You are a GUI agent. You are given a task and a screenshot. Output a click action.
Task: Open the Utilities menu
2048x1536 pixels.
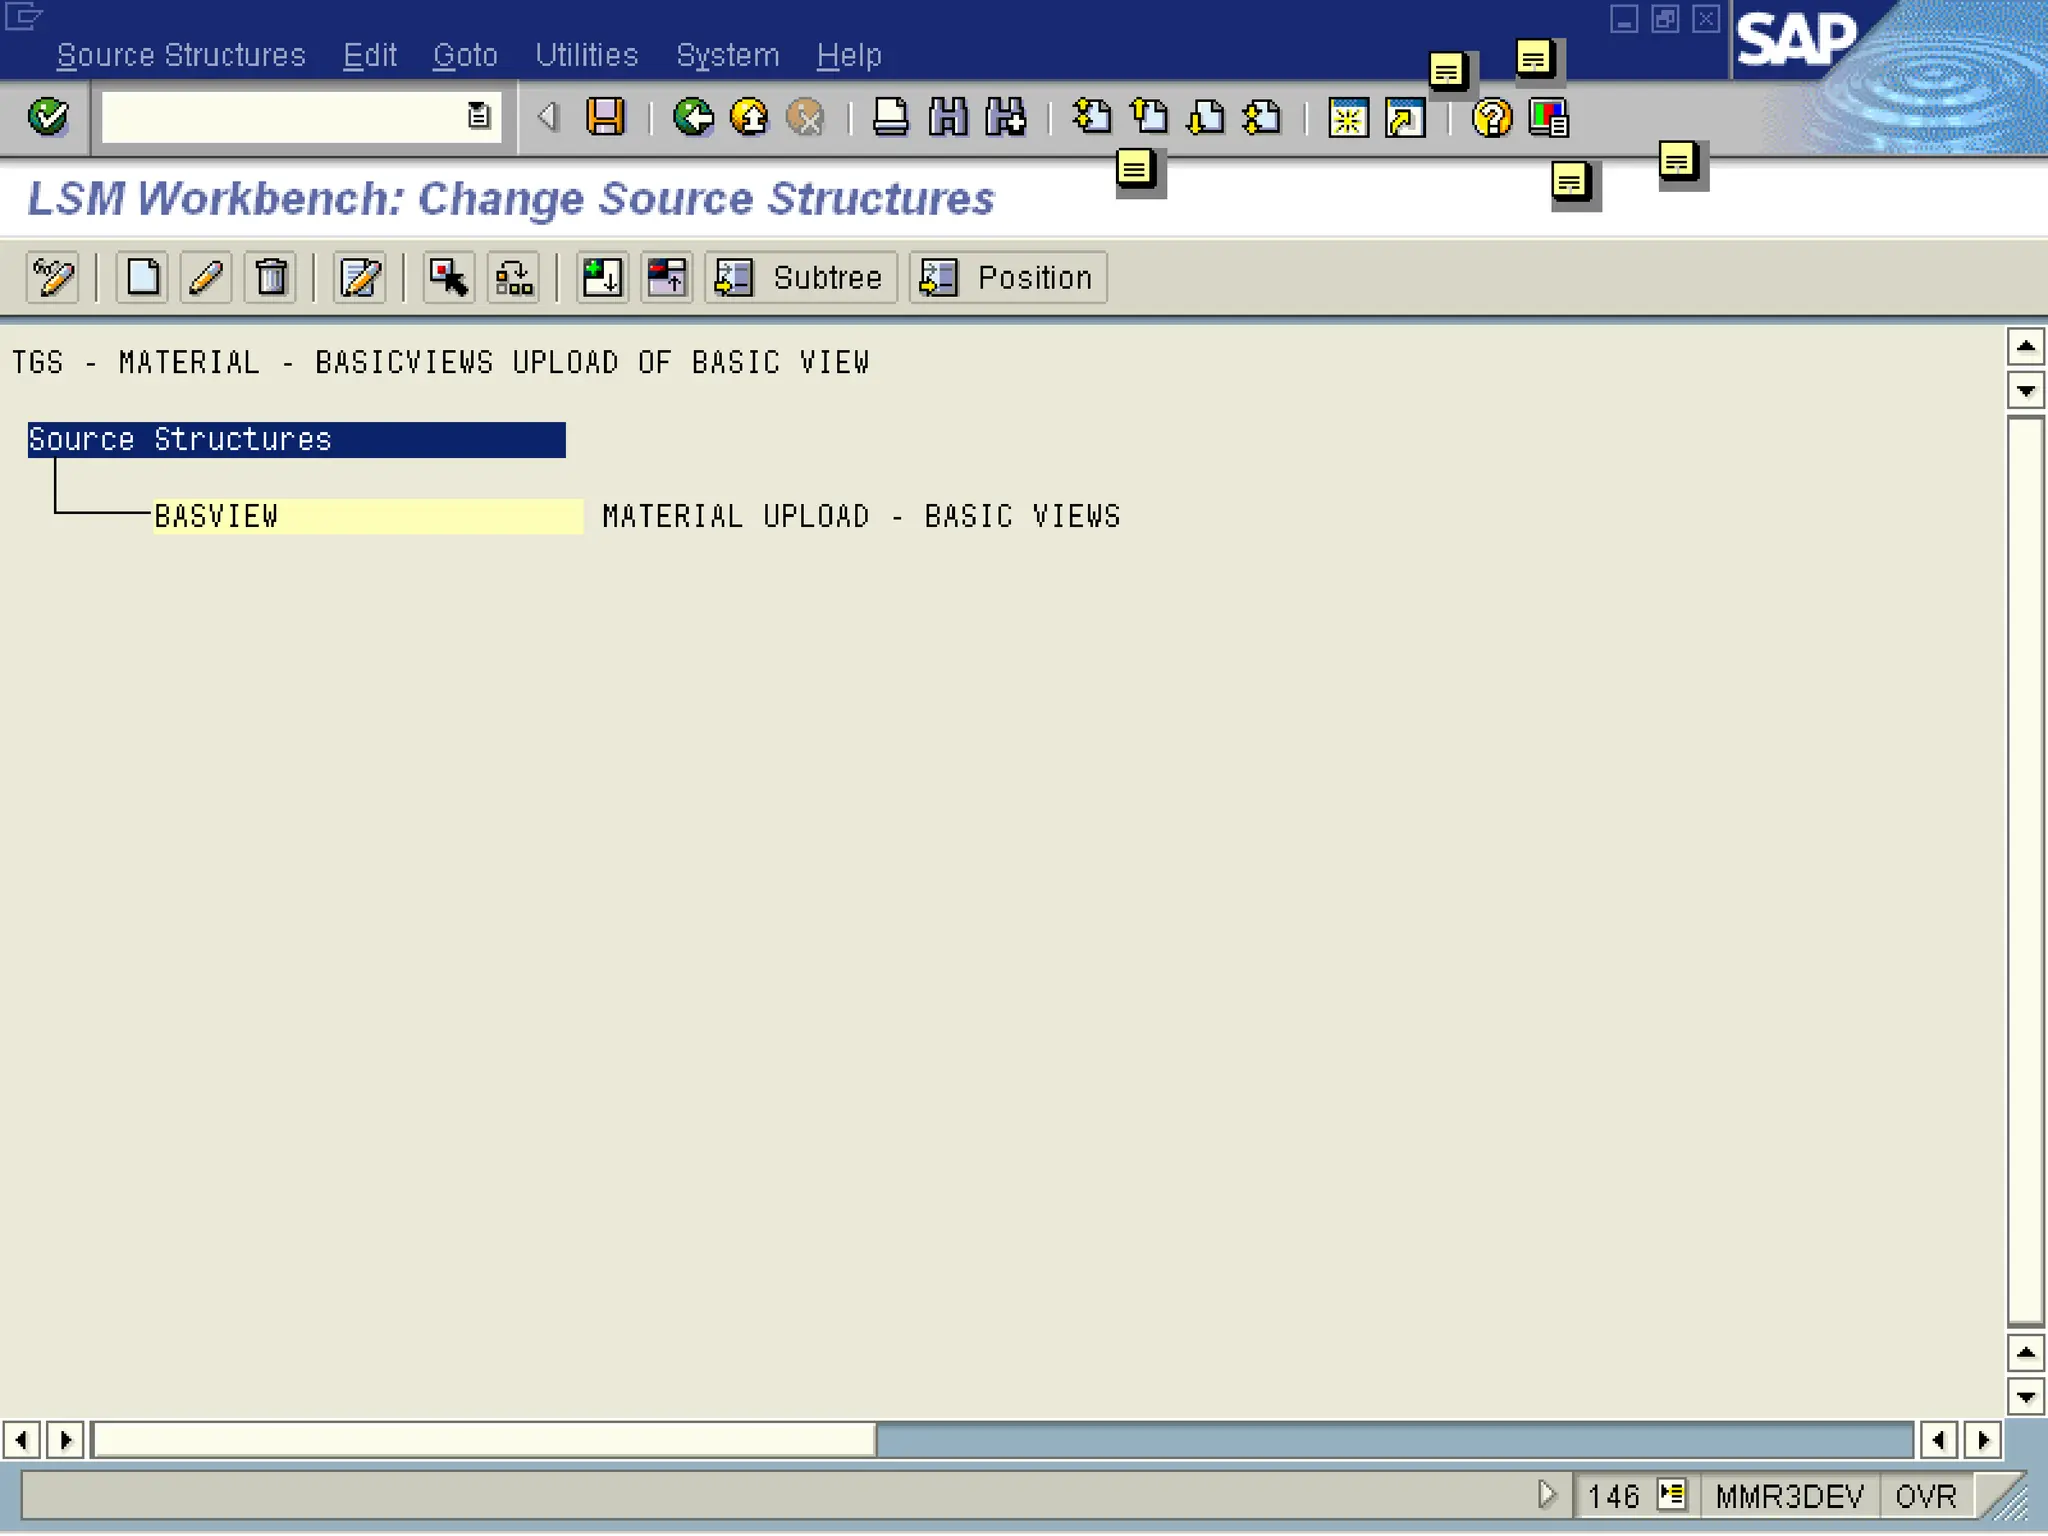[x=586, y=55]
